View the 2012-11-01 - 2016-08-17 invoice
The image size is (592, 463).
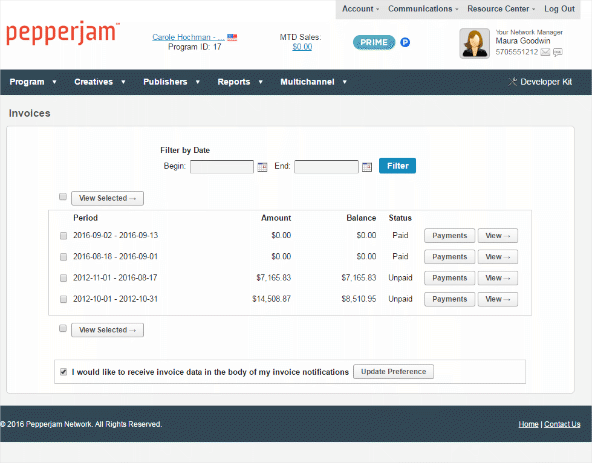(498, 278)
